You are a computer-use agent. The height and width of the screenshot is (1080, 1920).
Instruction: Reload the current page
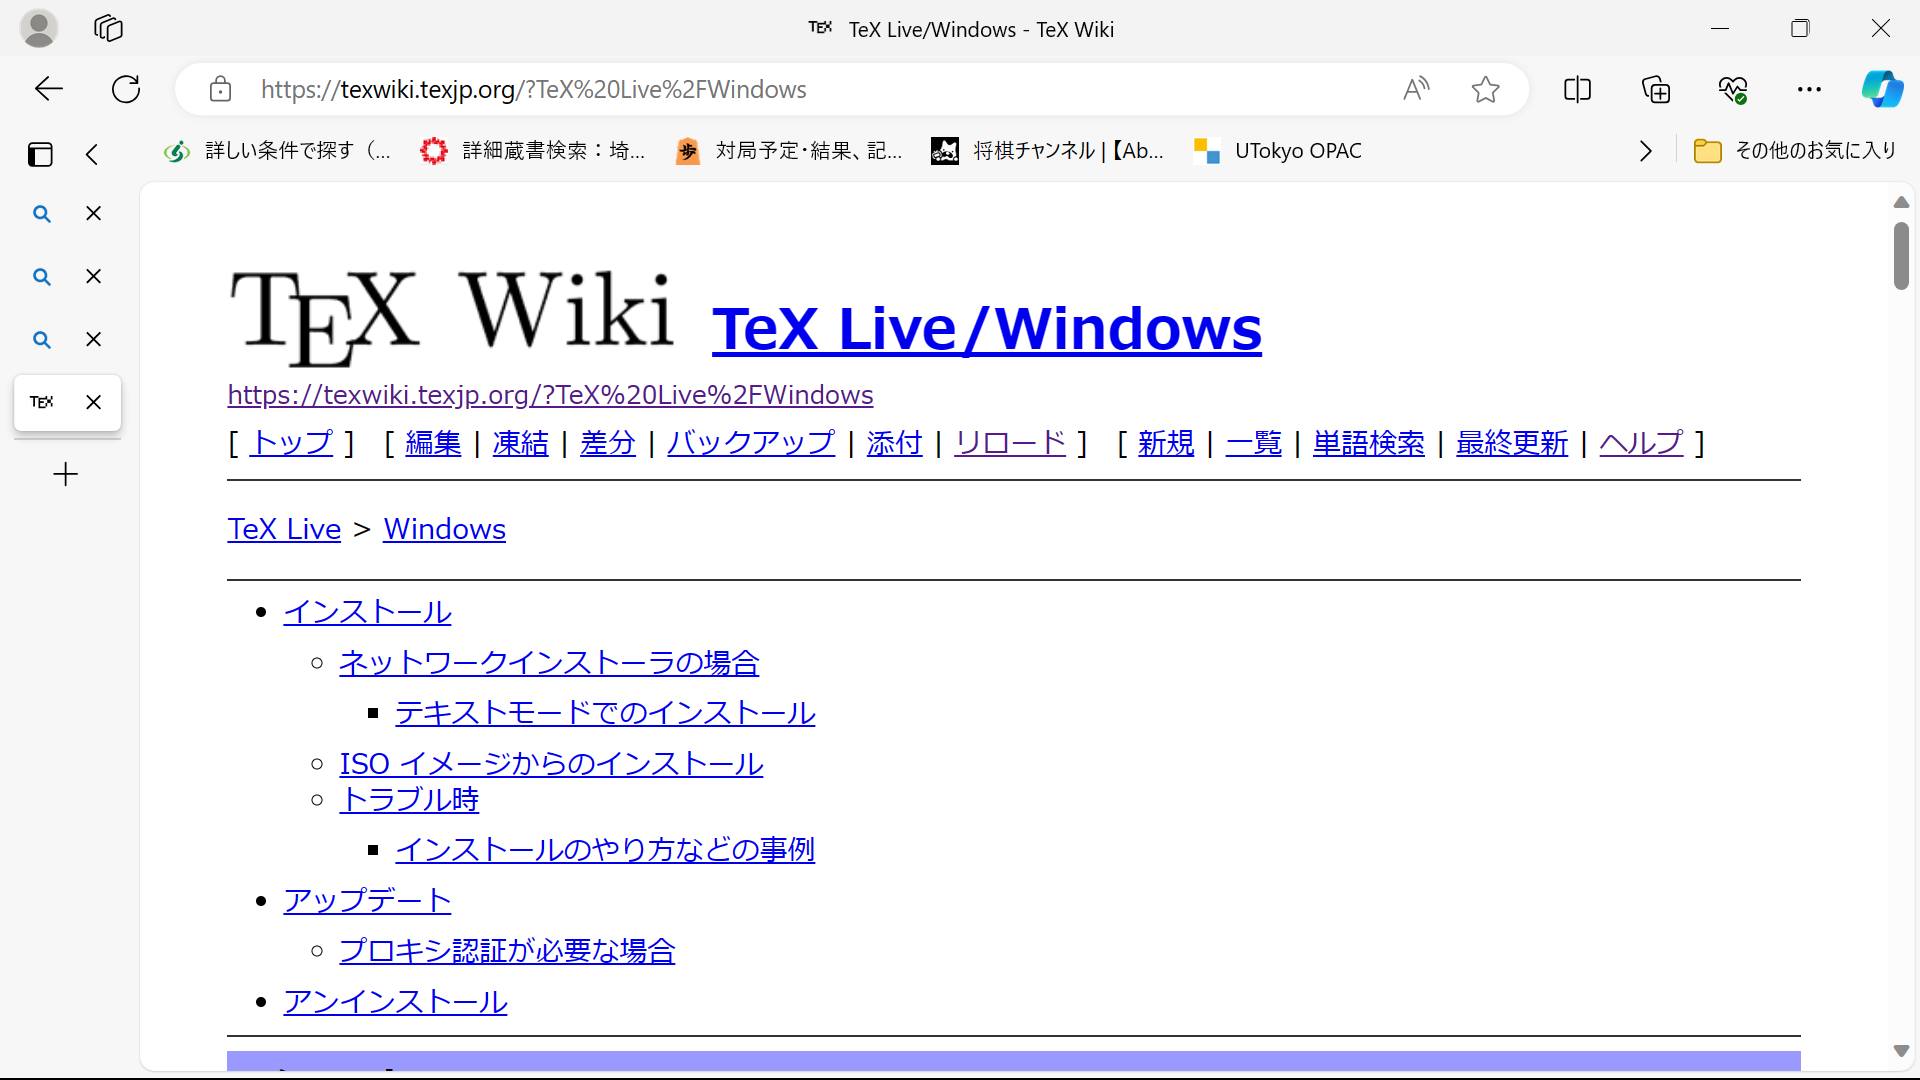point(125,89)
